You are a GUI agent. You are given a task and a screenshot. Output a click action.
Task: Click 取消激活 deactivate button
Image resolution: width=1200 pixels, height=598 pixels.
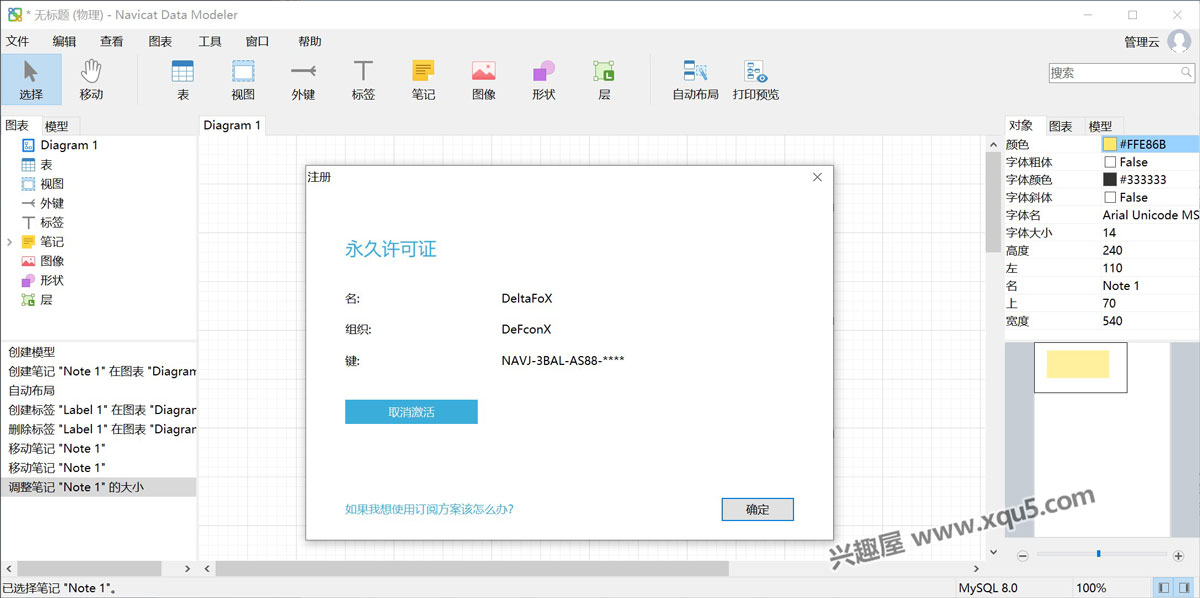click(x=411, y=412)
